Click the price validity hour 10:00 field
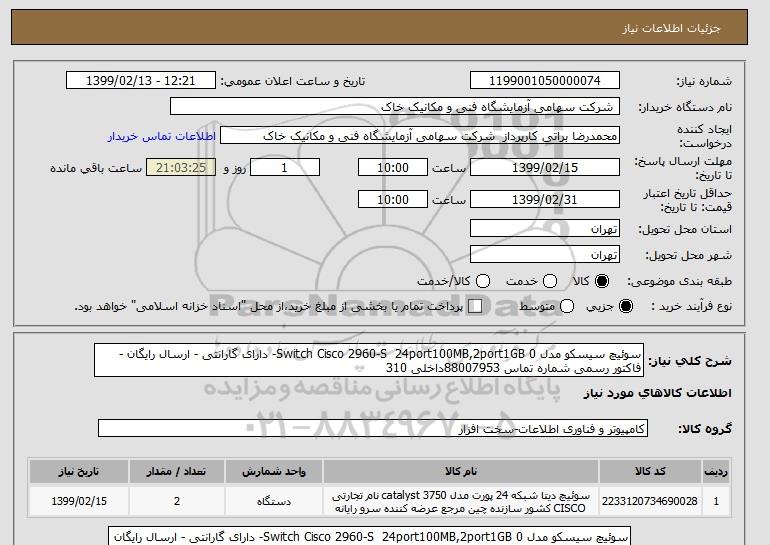Viewport: 770px width, 545px height. tap(393, 199)
